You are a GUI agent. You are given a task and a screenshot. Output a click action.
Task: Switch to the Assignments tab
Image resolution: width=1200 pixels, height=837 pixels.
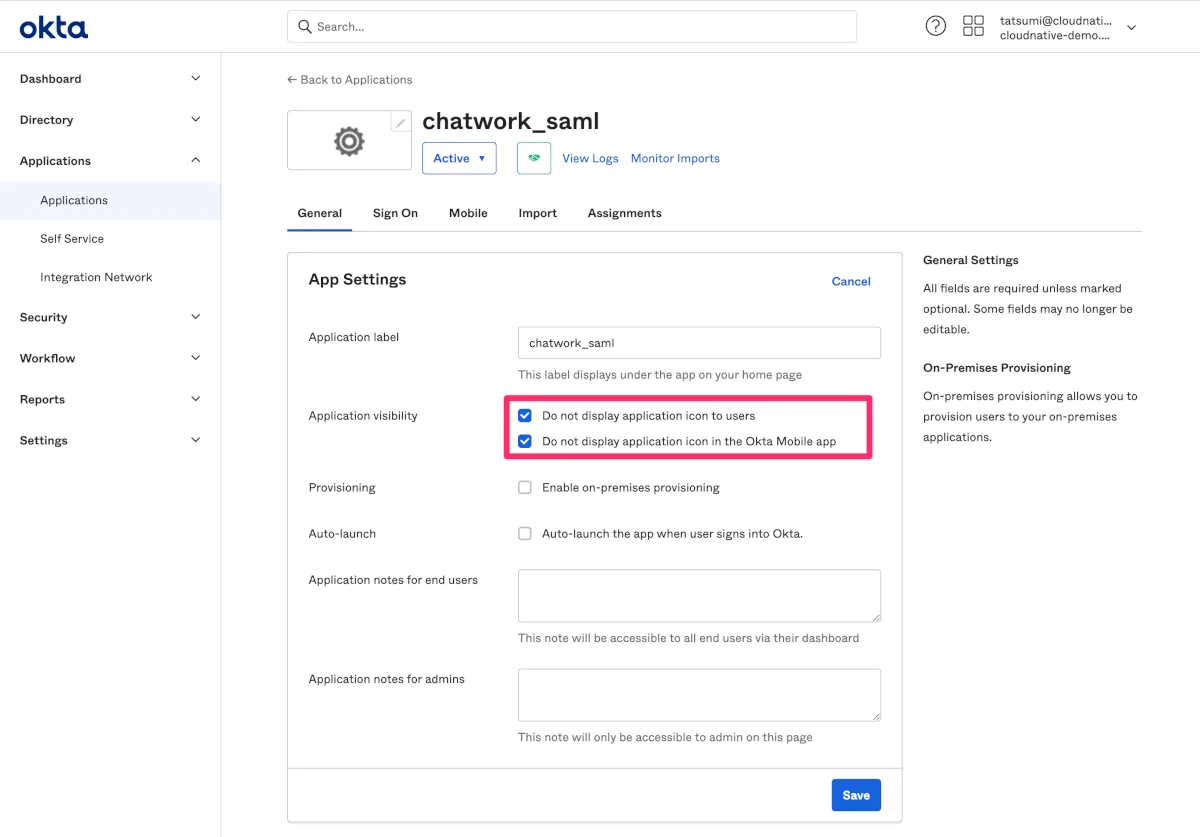tap(624, 213)
